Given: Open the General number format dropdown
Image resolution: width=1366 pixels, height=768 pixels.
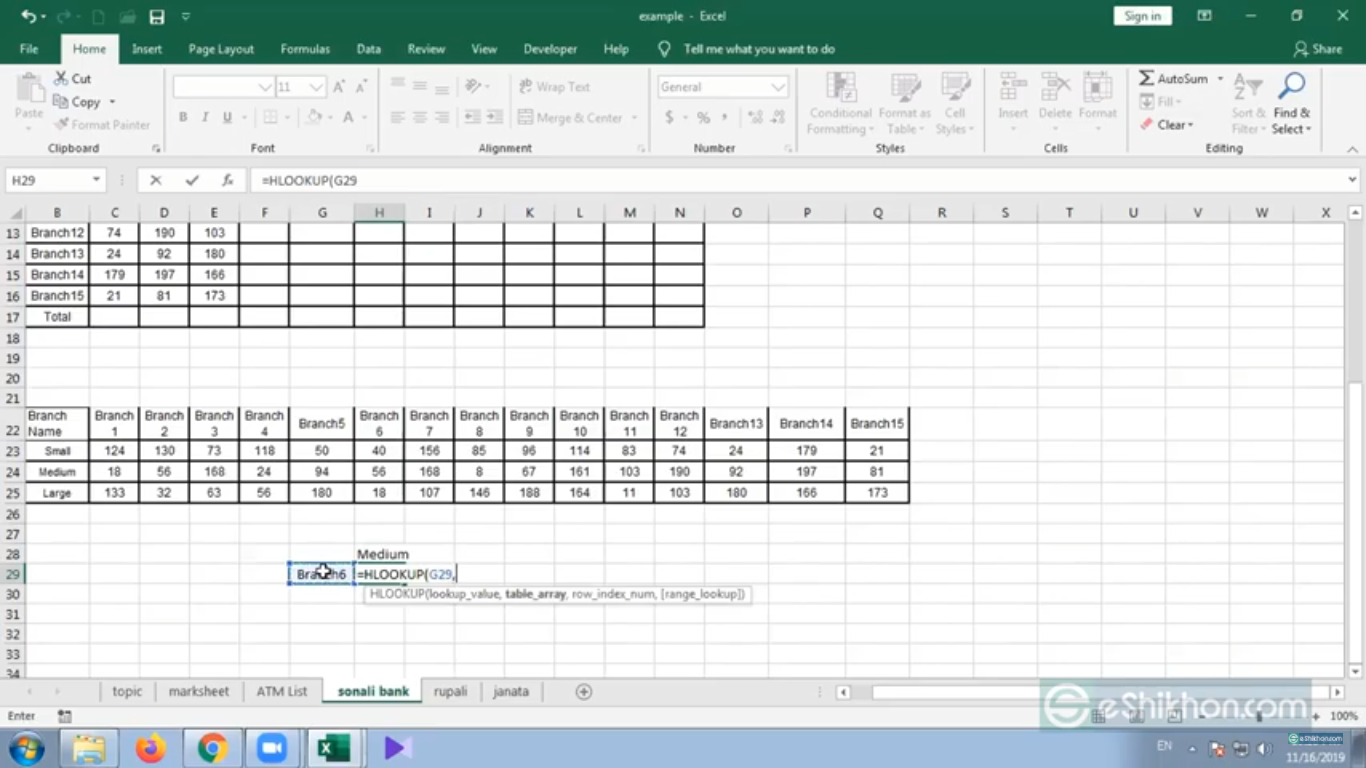Looking at the screenshot, I should click(x=778, y=87).
